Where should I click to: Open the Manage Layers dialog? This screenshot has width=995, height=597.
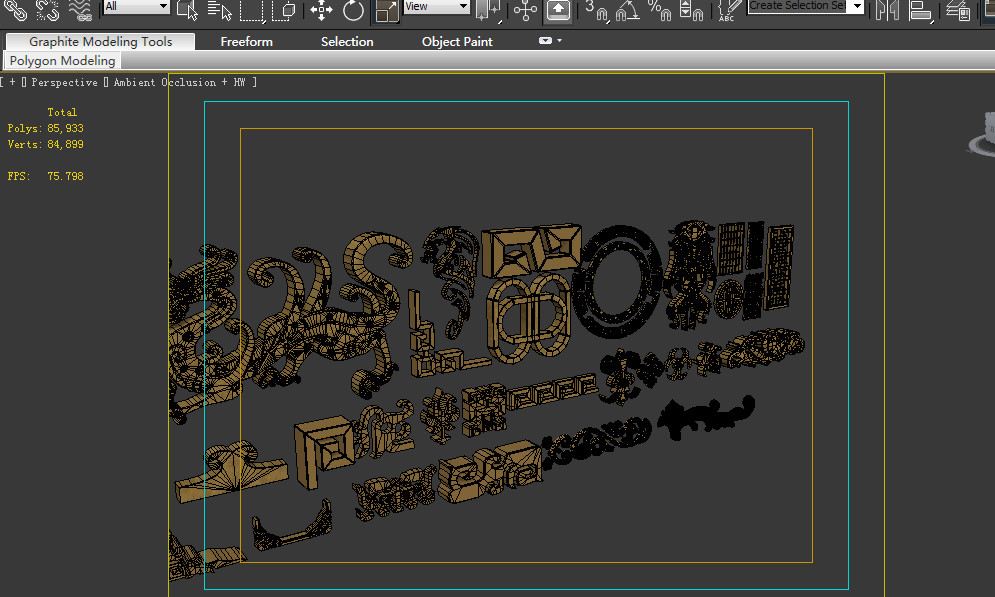pyautogui.click(x=958, y=10)
